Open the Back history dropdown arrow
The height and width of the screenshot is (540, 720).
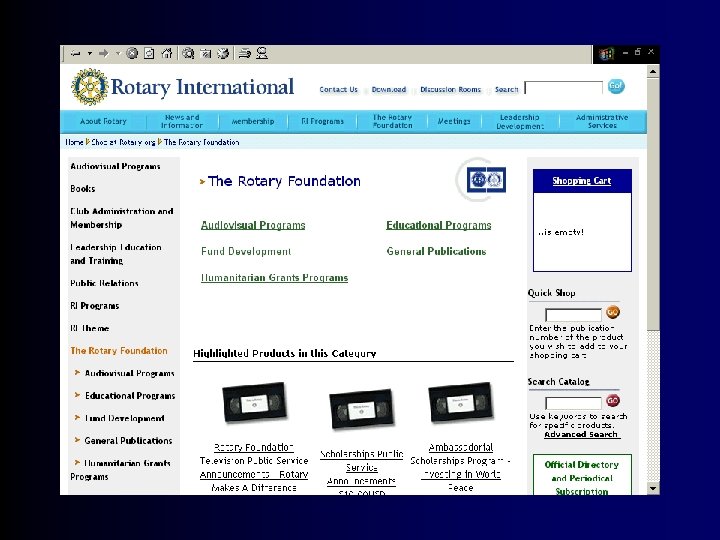click(90, 54)
